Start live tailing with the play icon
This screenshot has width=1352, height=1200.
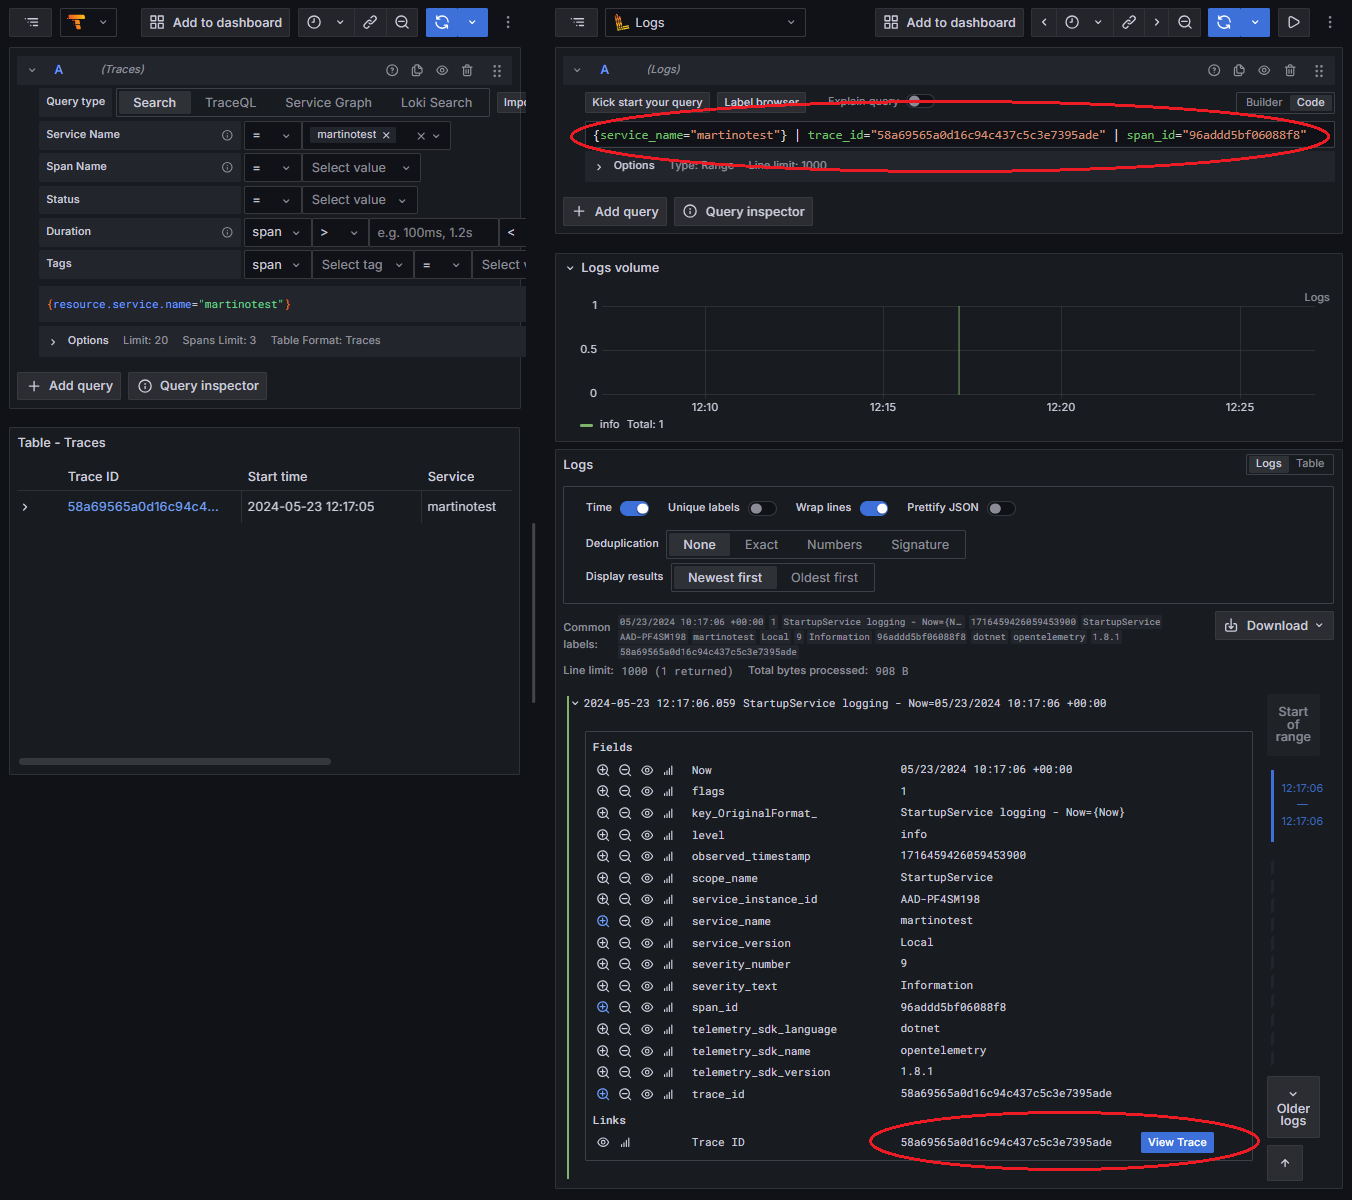coord(1293,22)
